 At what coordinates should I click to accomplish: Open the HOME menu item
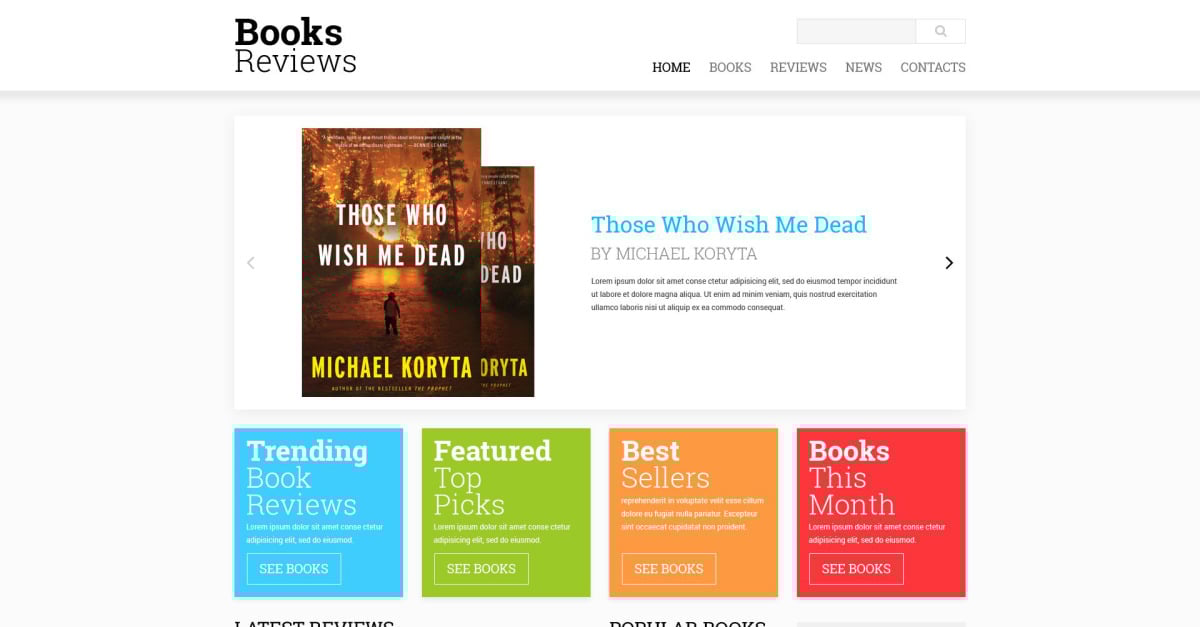pyautogui.click(x=671, y=67)
